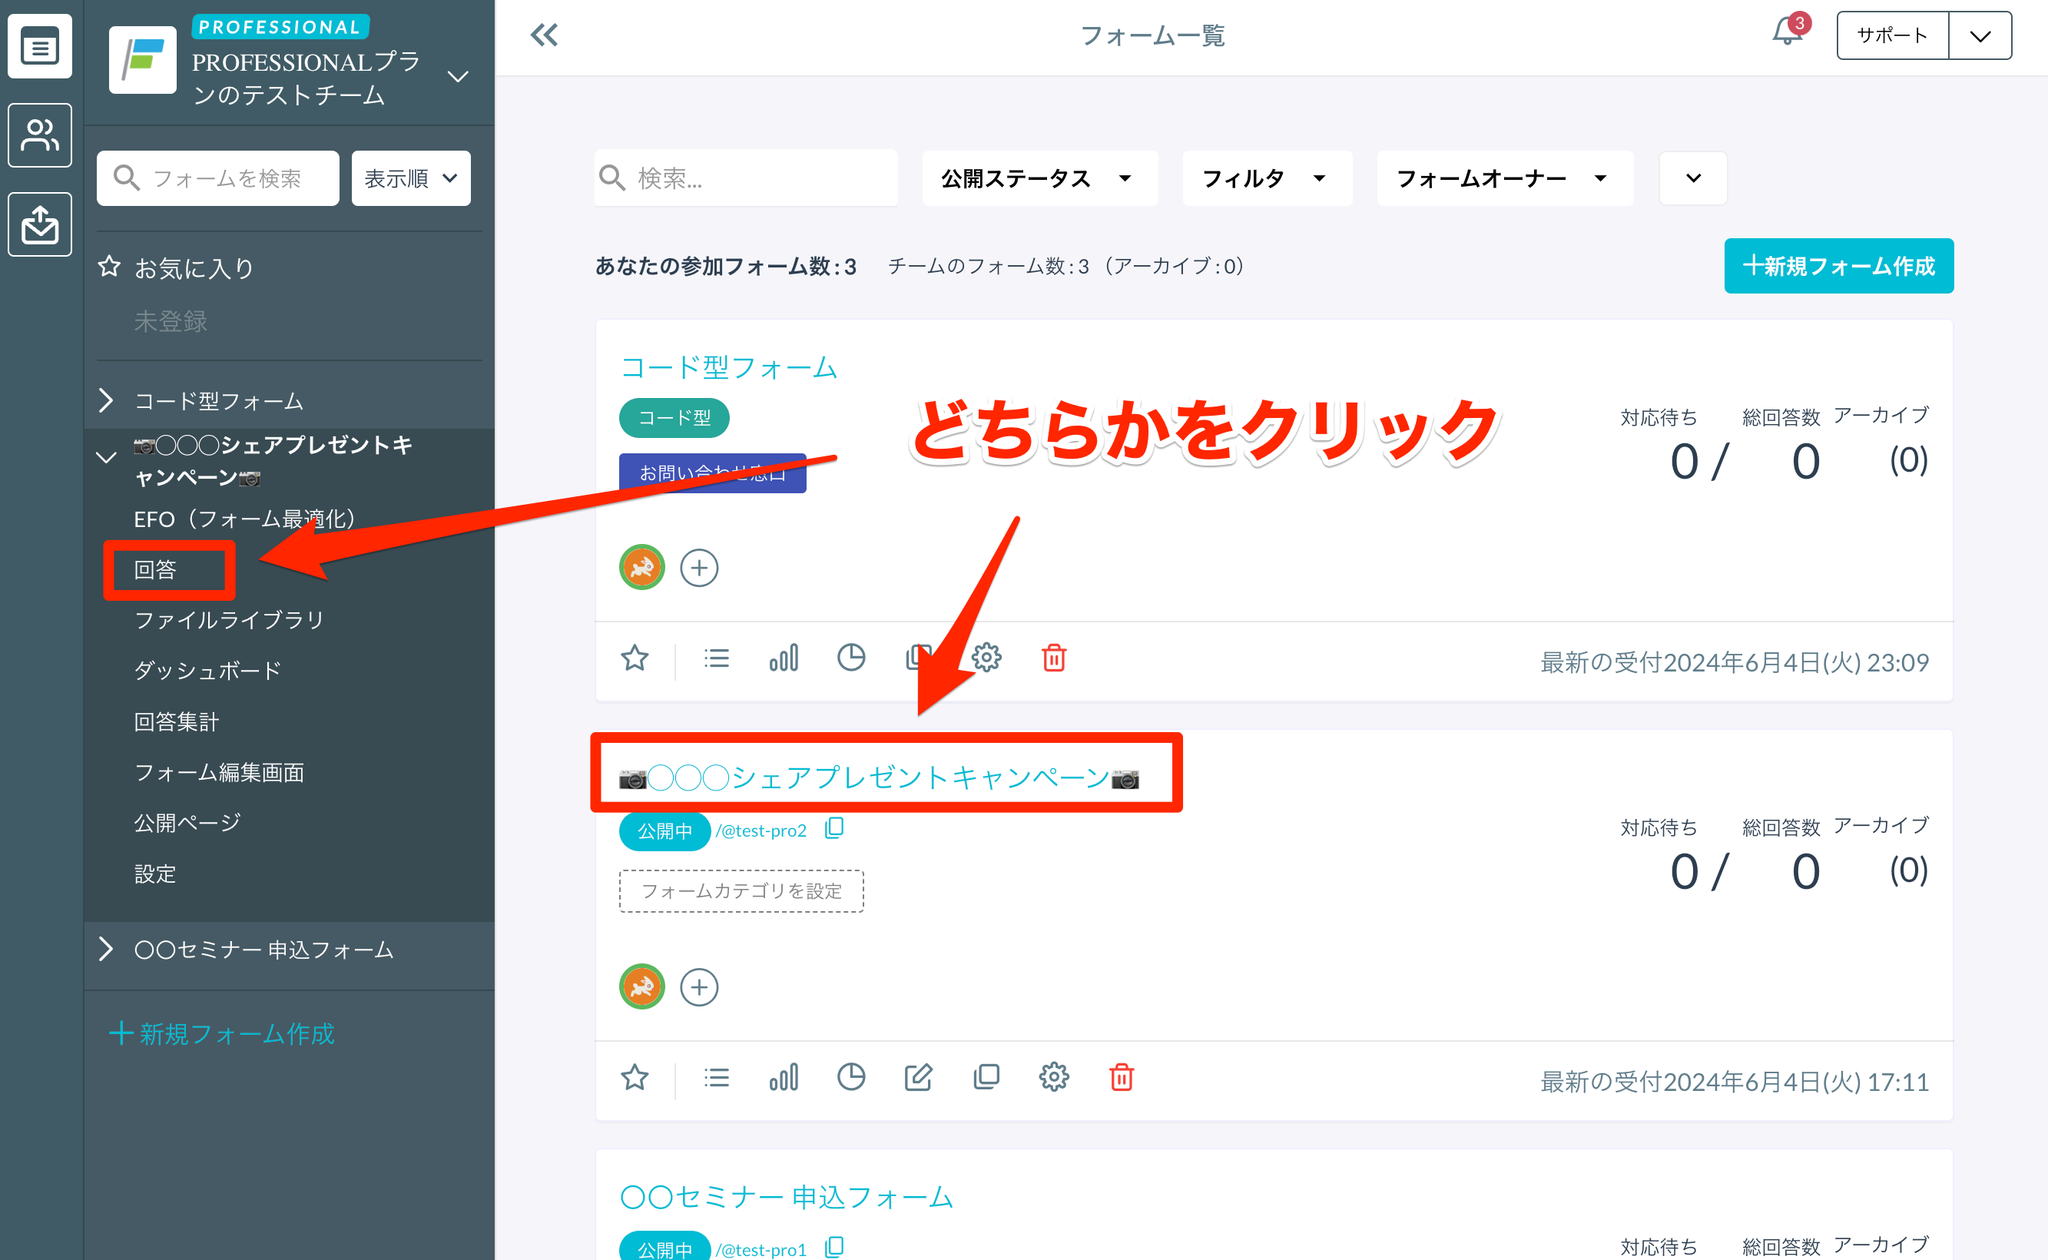
Task: Add member with plus circle on コード型フォーム card
Action: (699, 568)
